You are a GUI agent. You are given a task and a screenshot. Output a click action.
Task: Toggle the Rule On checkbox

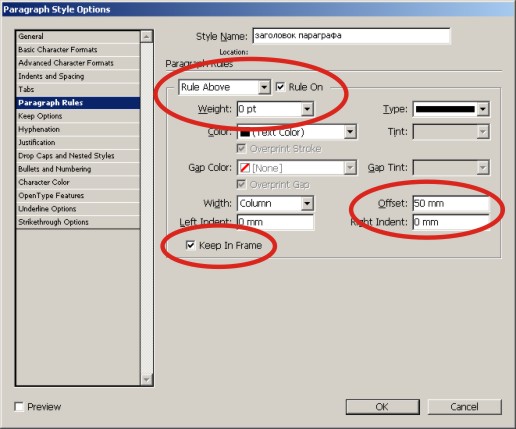(x=280, y=87)
